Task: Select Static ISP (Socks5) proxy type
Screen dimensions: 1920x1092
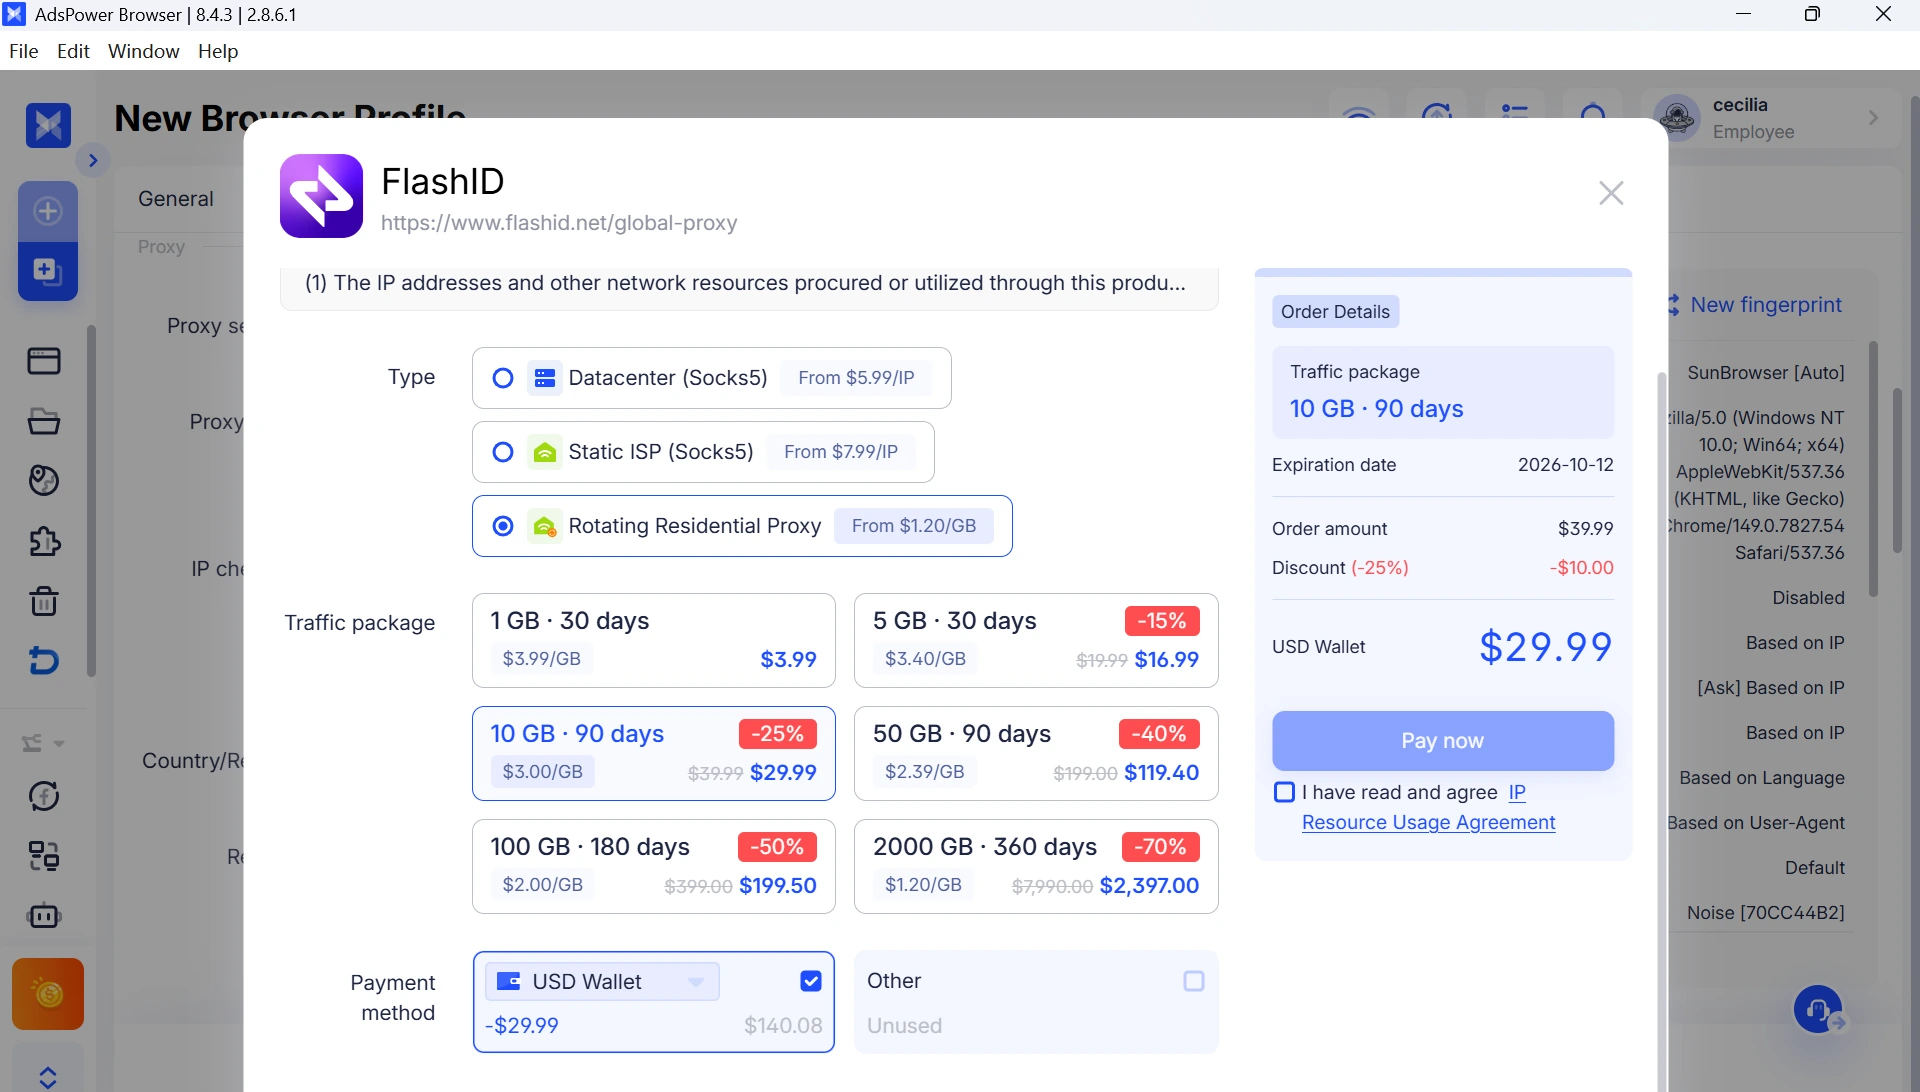Action: pos(703,452)
